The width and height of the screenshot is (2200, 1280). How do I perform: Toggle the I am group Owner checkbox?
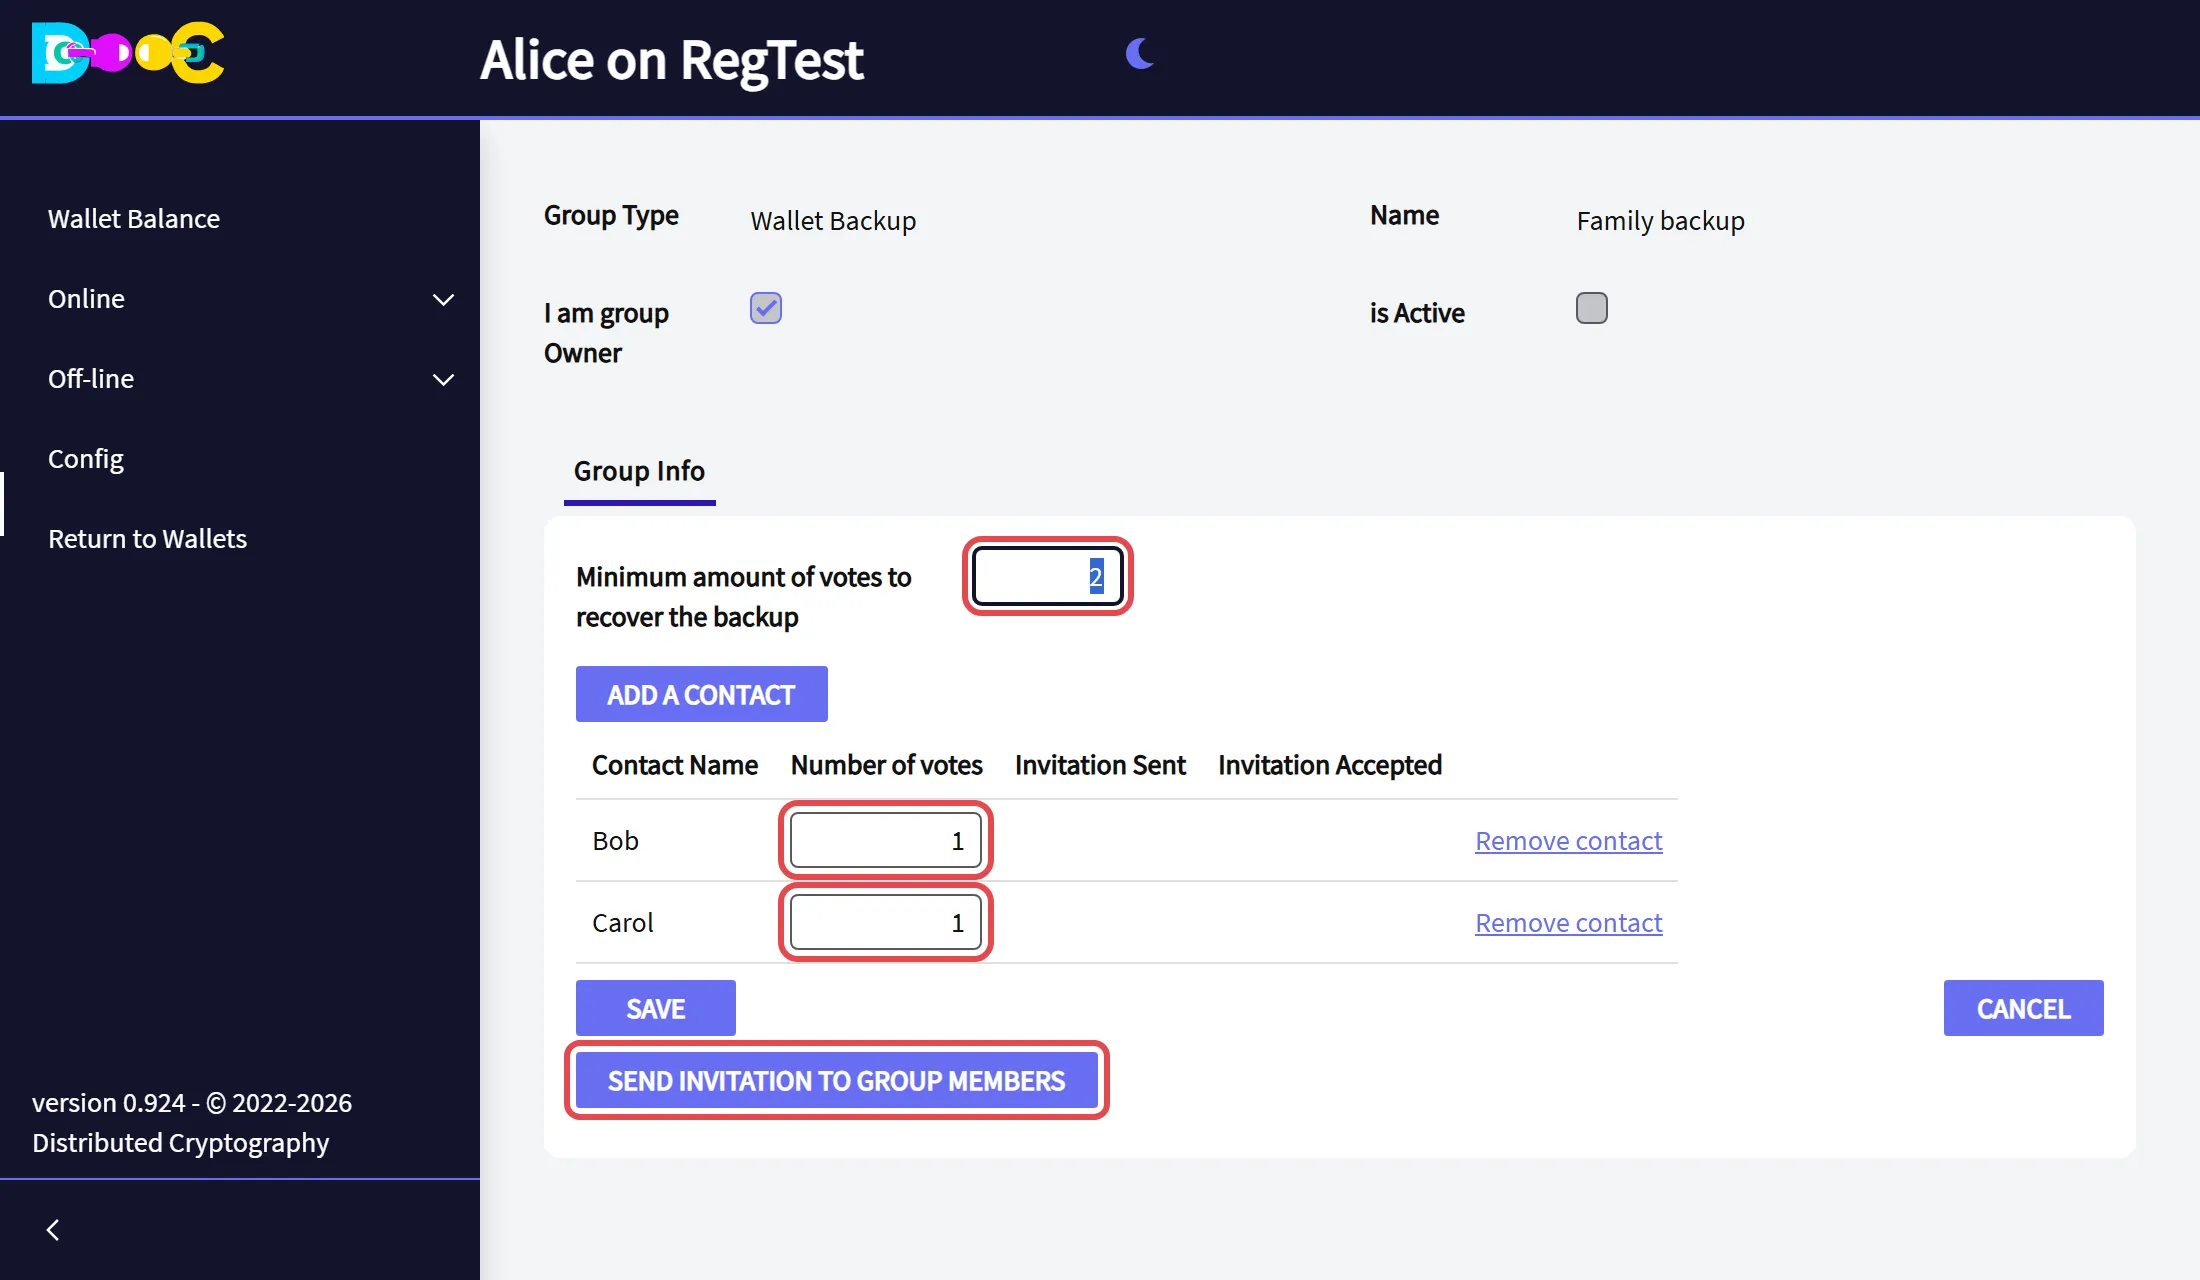click(766, 308)
